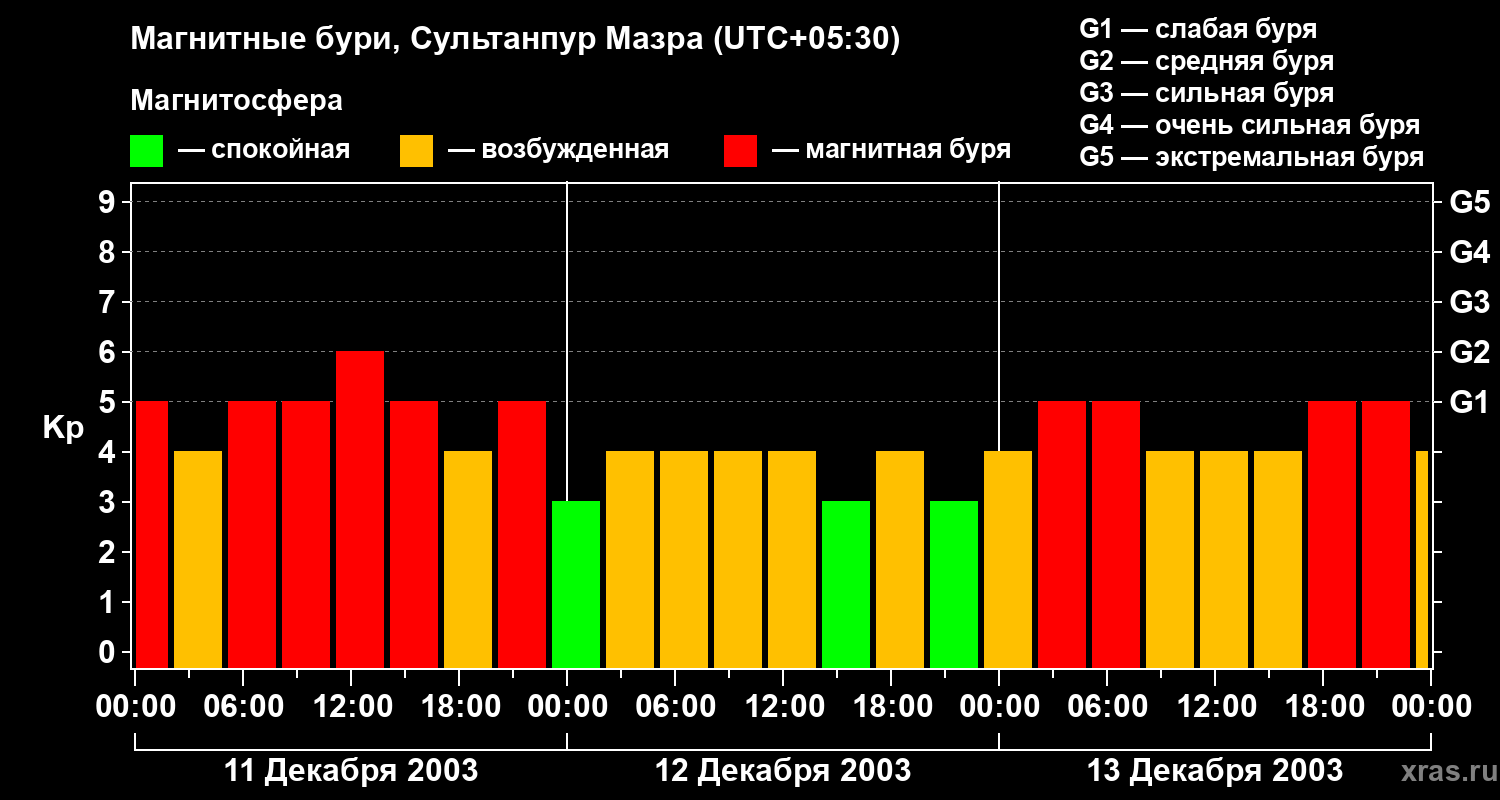Select the "13 Декабря 2003" date label
Viewport: 1500px width, 800px height.
pos(1215,771)
